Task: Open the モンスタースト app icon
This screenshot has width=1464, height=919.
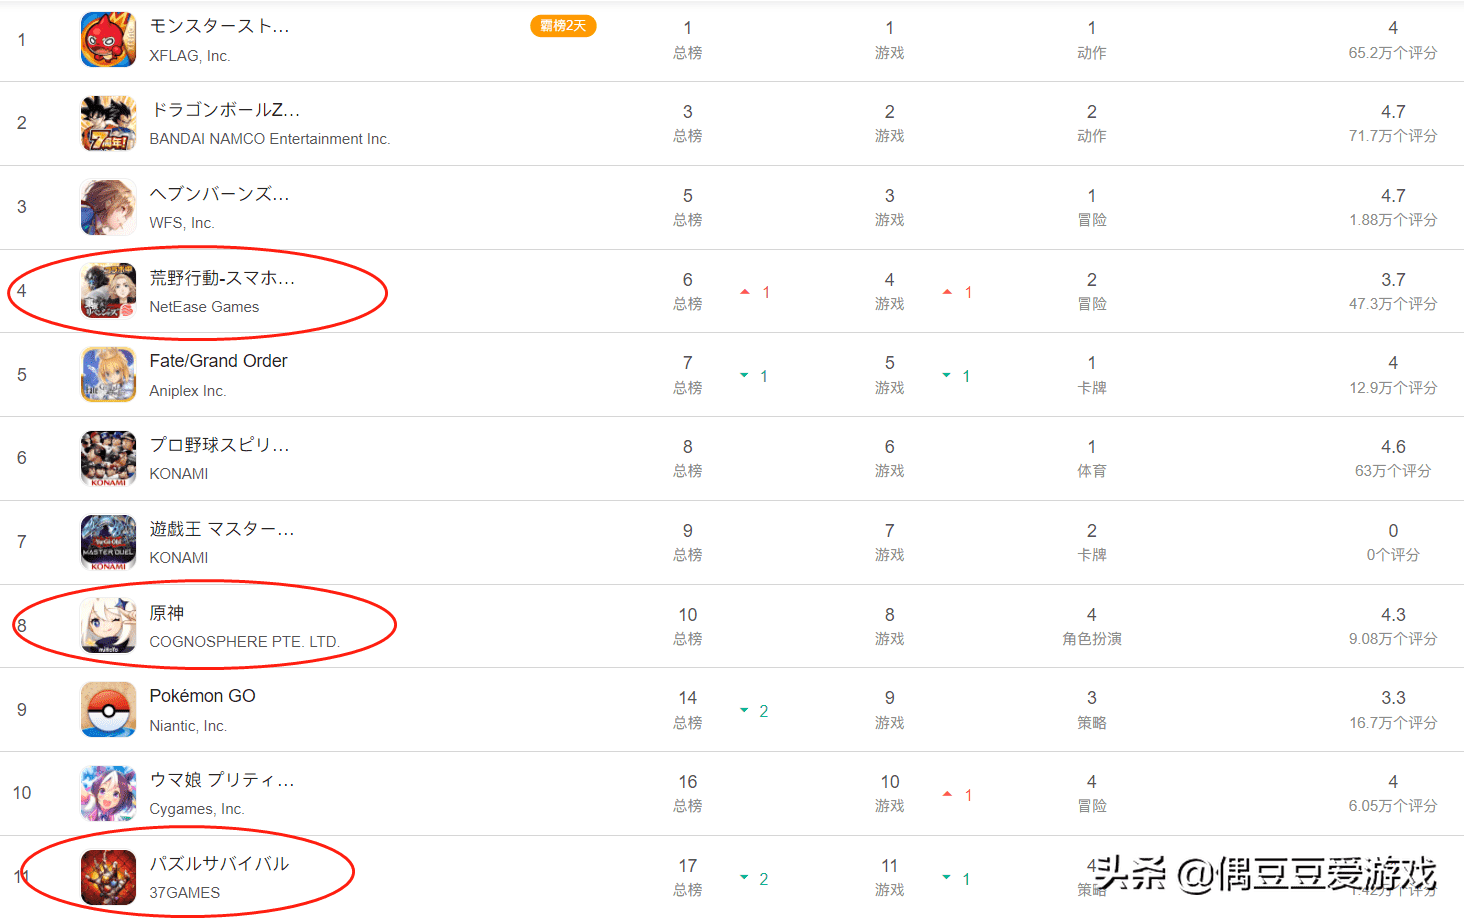Action: (x=108, y=40)
